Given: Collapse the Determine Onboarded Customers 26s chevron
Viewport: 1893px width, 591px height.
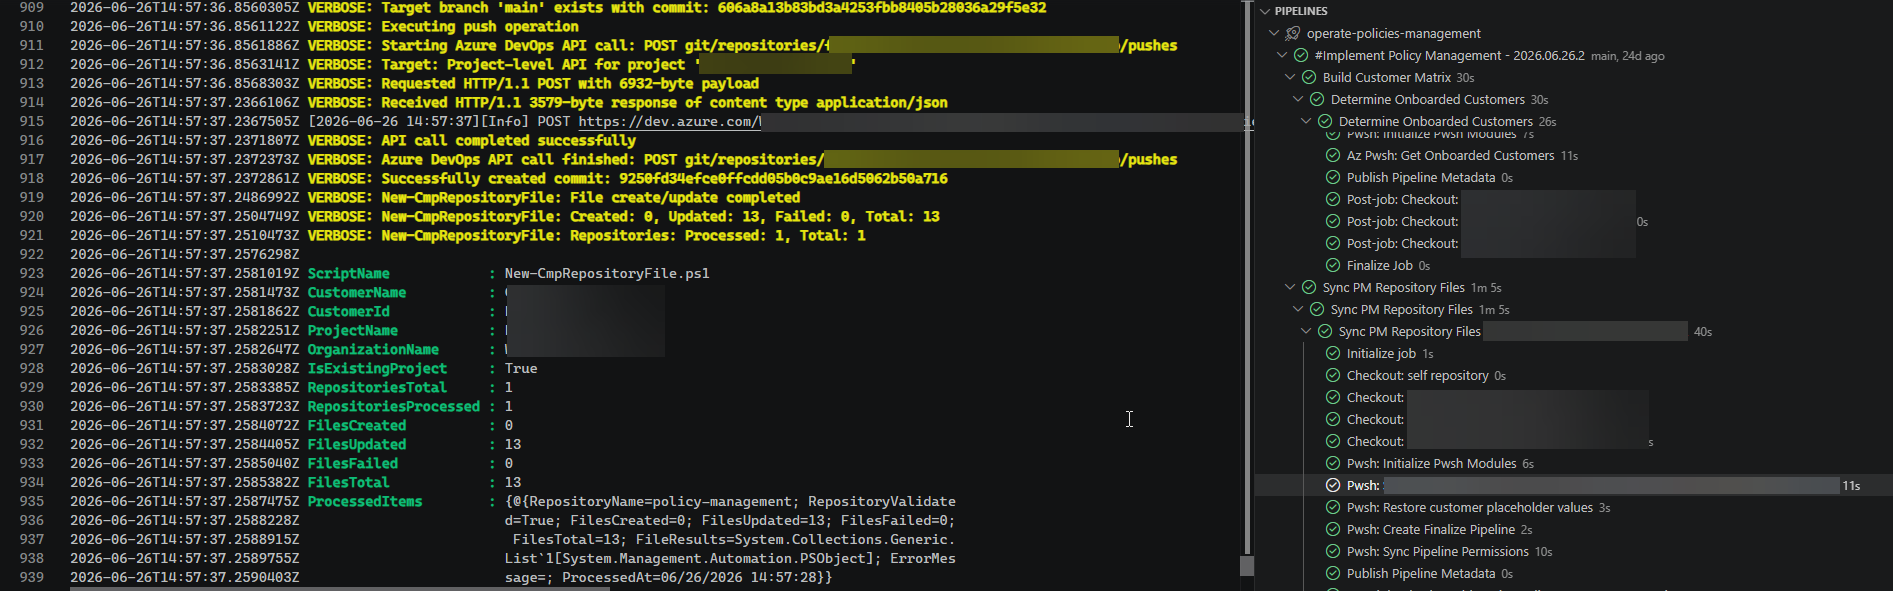Looking at the screenshot, I should tap(1306, 121).
